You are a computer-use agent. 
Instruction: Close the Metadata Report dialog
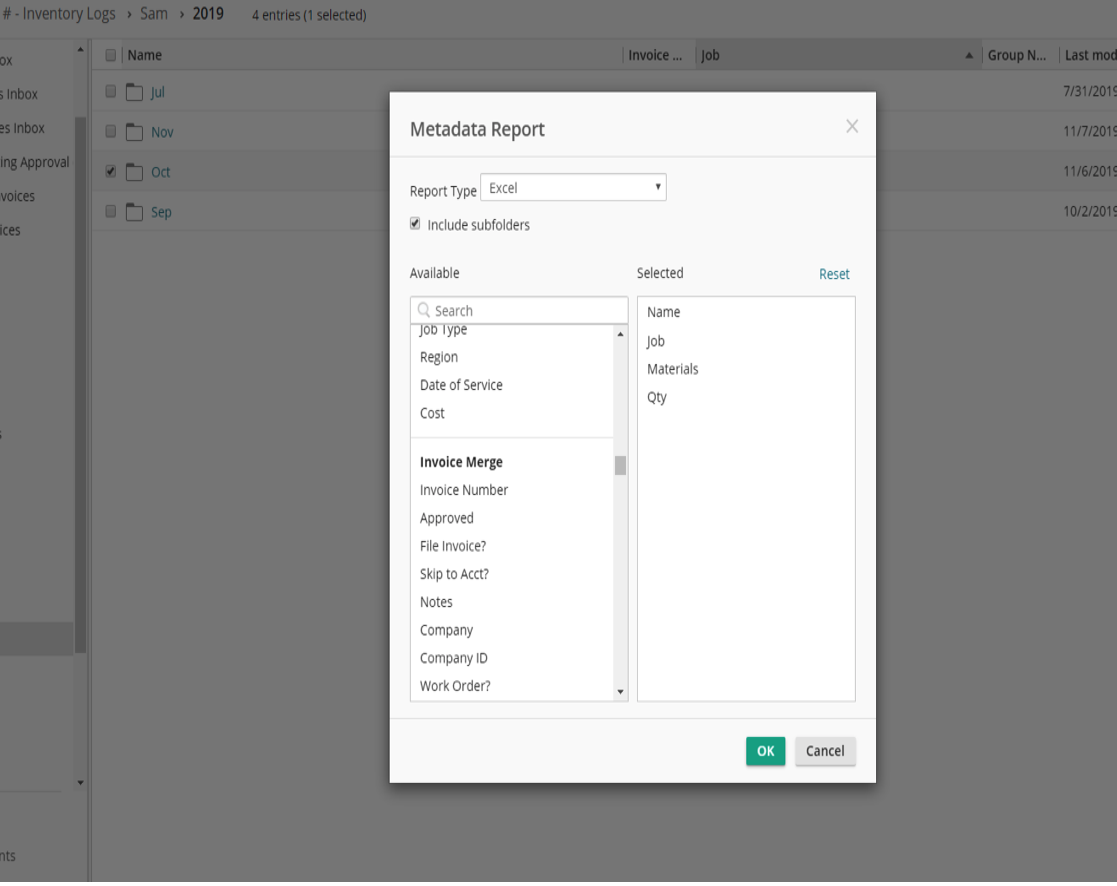tap(851, 127)
